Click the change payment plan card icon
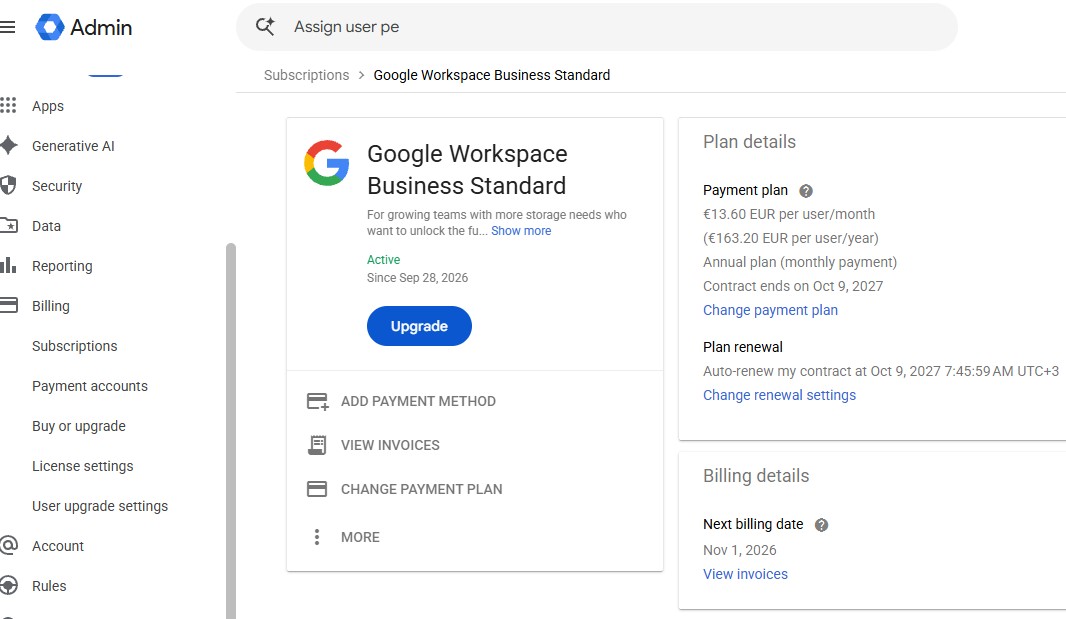1066x619 pixels. [x=317, y=489]
